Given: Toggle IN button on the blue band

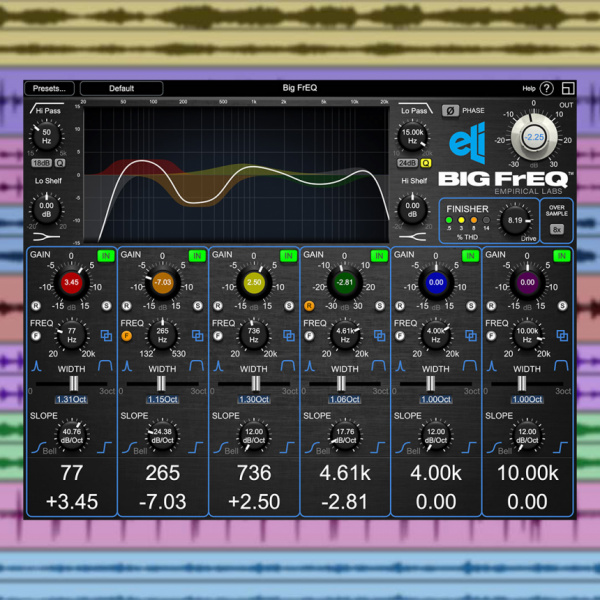Looking at the screenshot, I should [x=470, y=256].
